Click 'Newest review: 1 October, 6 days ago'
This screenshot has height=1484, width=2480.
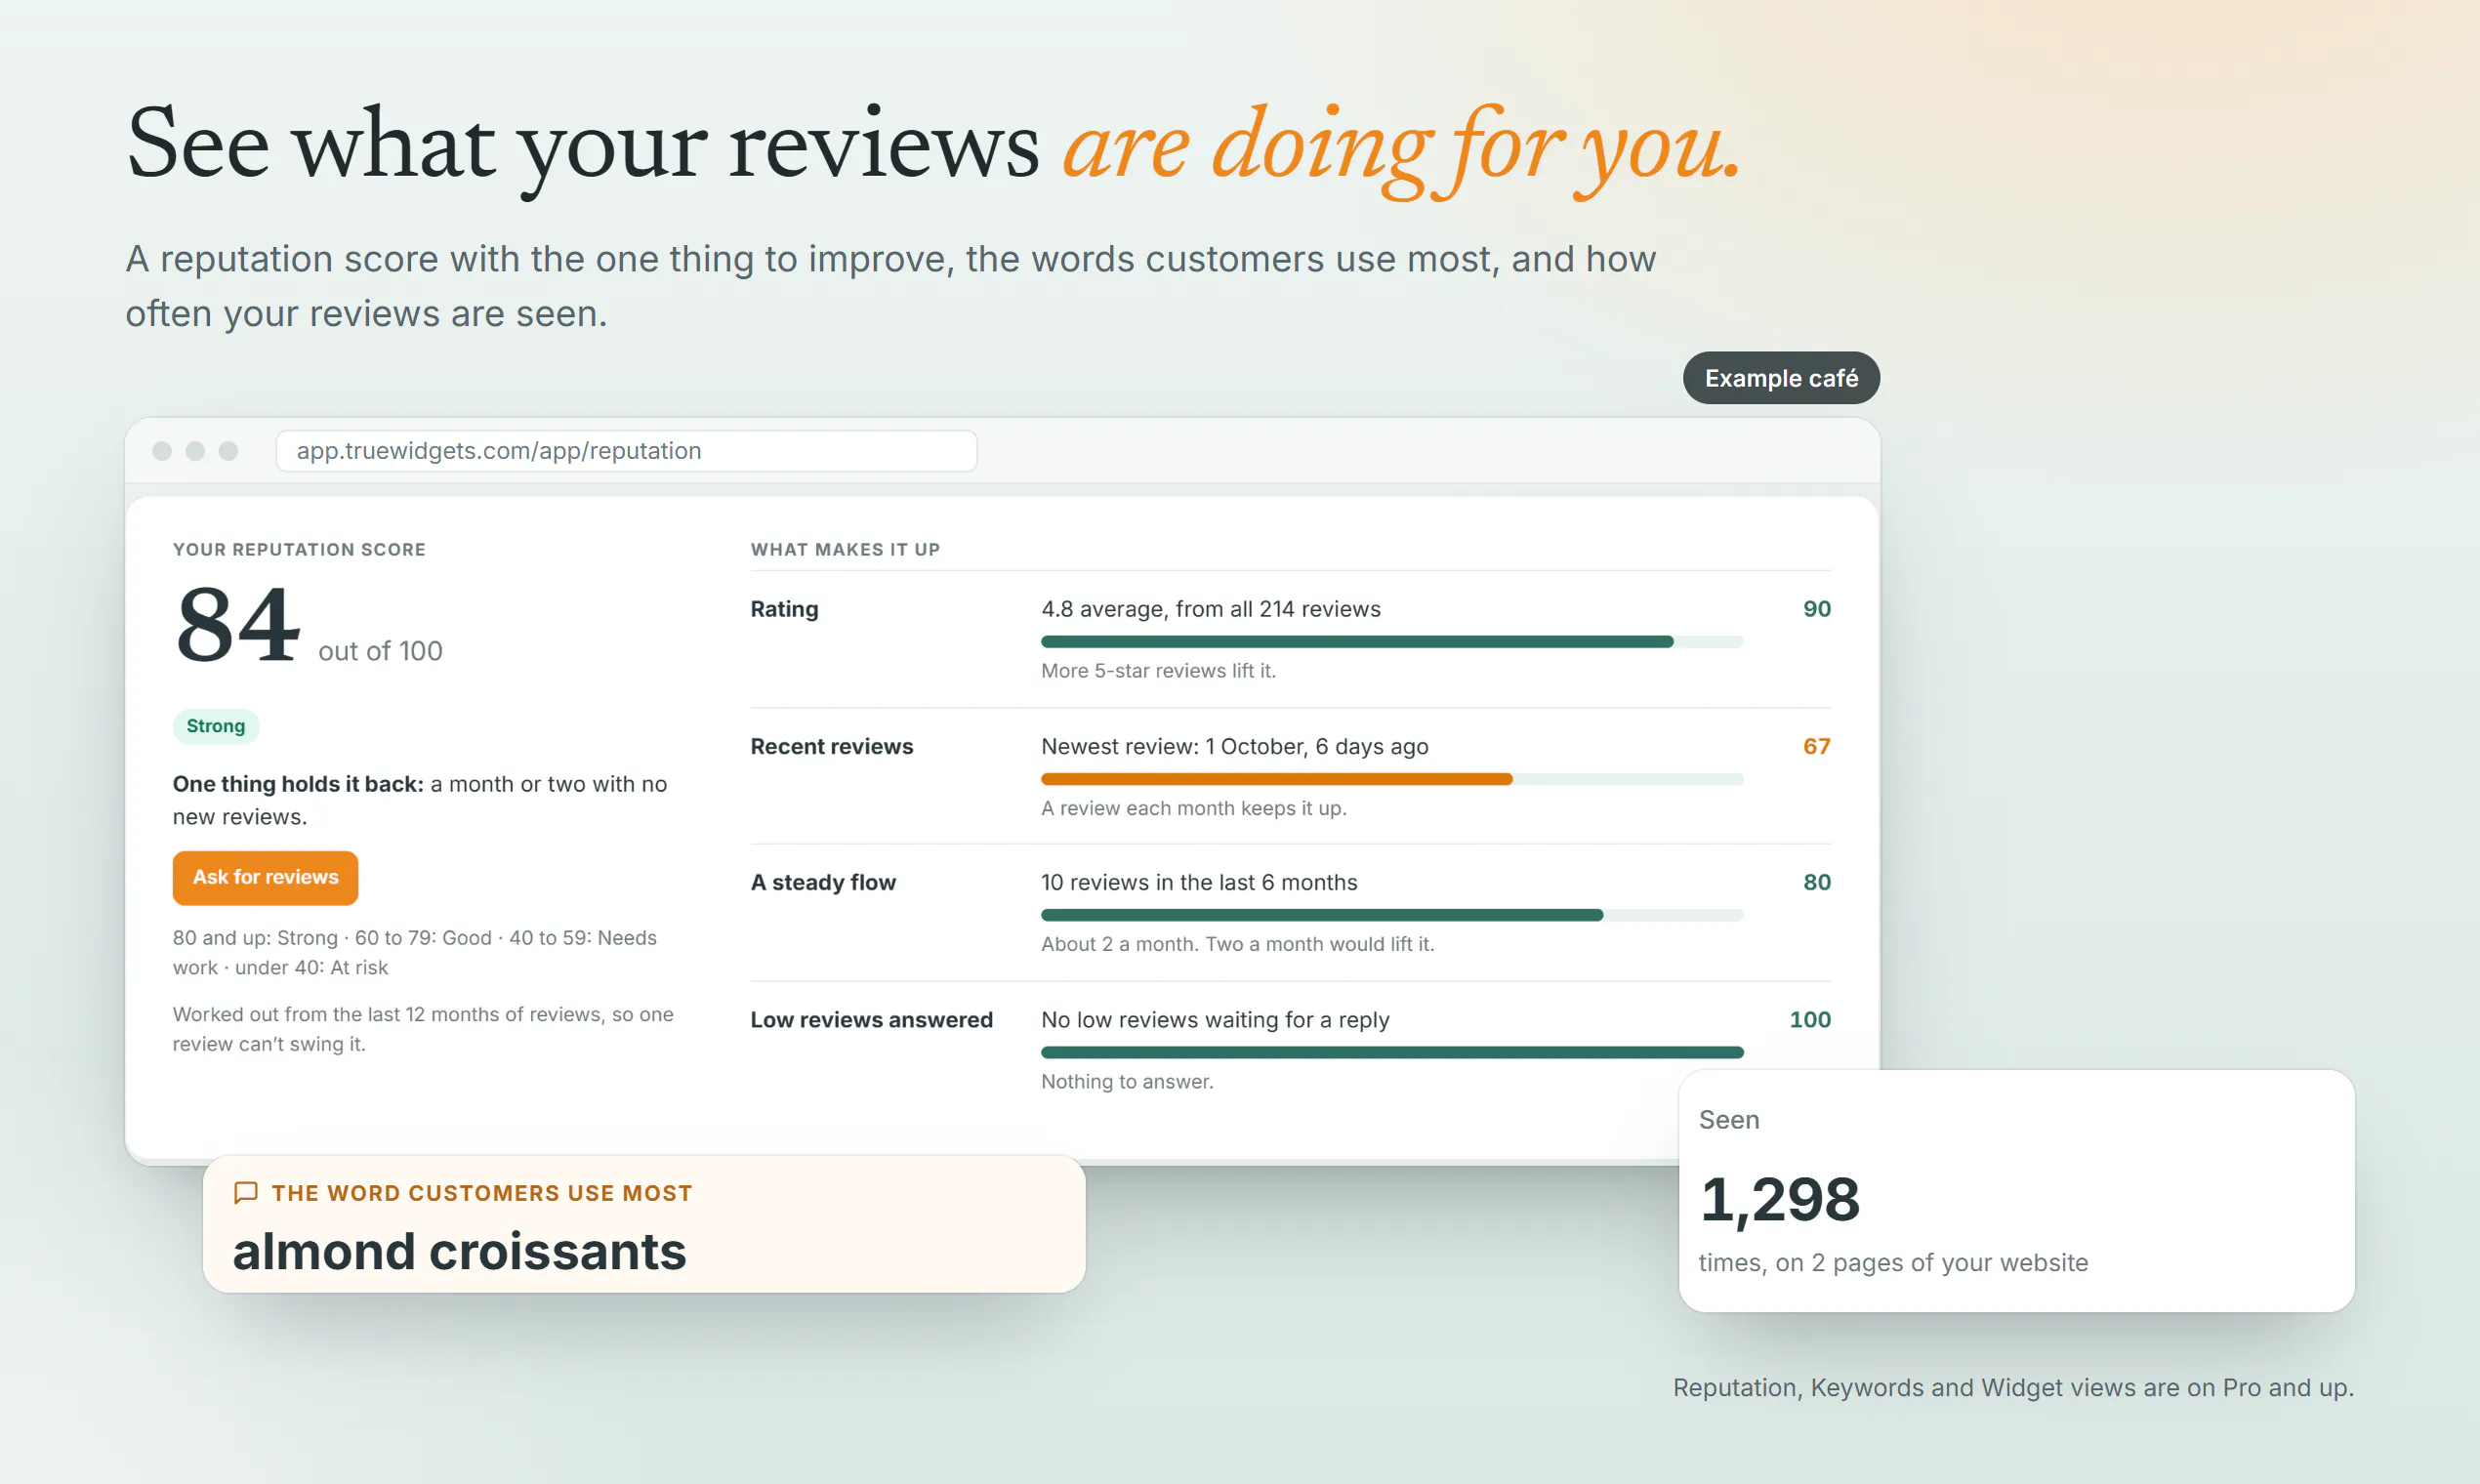point(1234,746)
